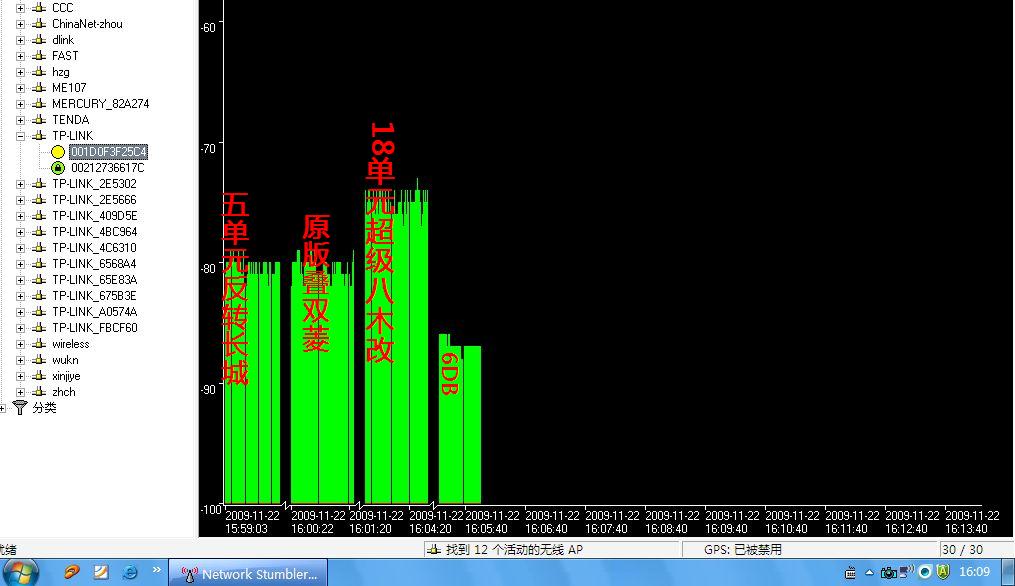The height and width of the screenshot is (586, 1015).
Task: Select the TENDA SSID entry
Action: [71, 120]
